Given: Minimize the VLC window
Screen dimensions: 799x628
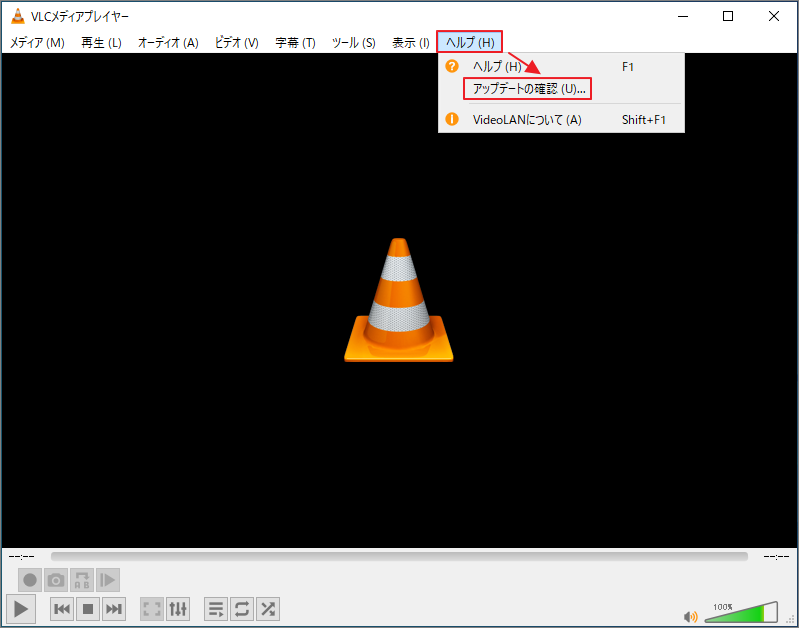Looking at the screenshot, I should (x=683, y=16).
